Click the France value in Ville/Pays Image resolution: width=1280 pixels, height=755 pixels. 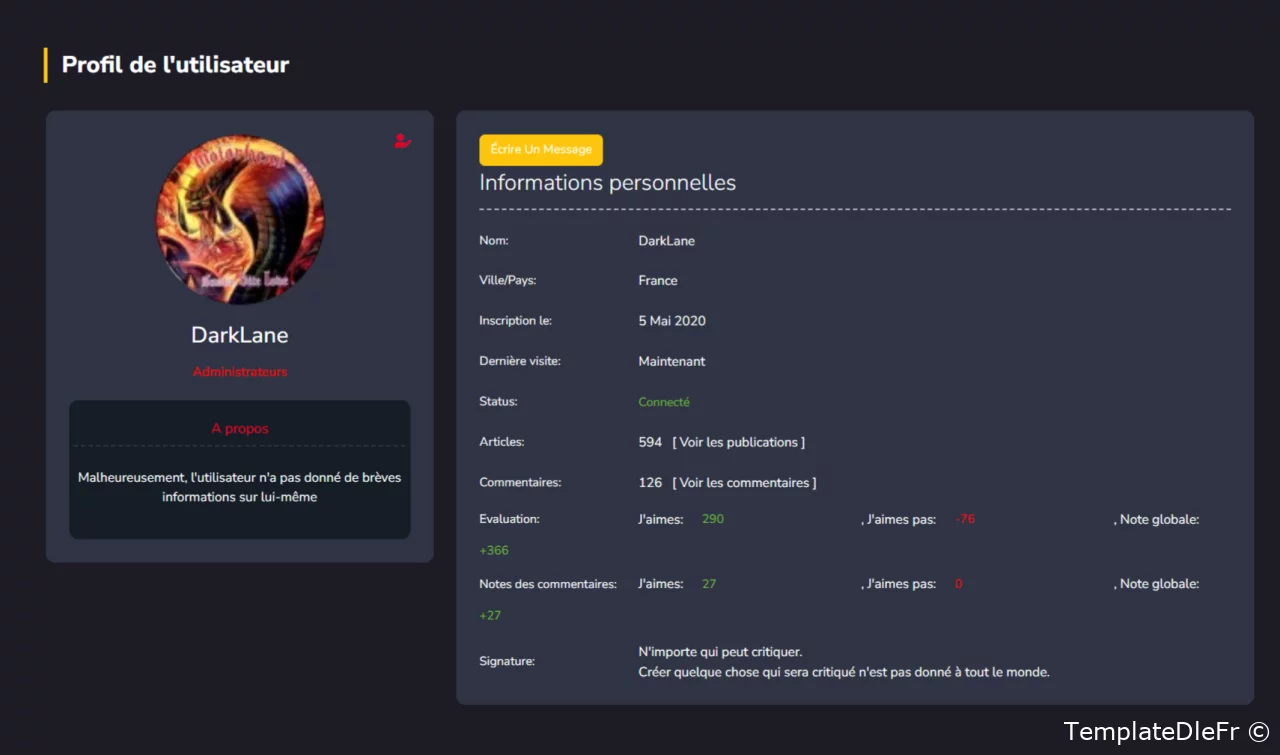(658, 281)
